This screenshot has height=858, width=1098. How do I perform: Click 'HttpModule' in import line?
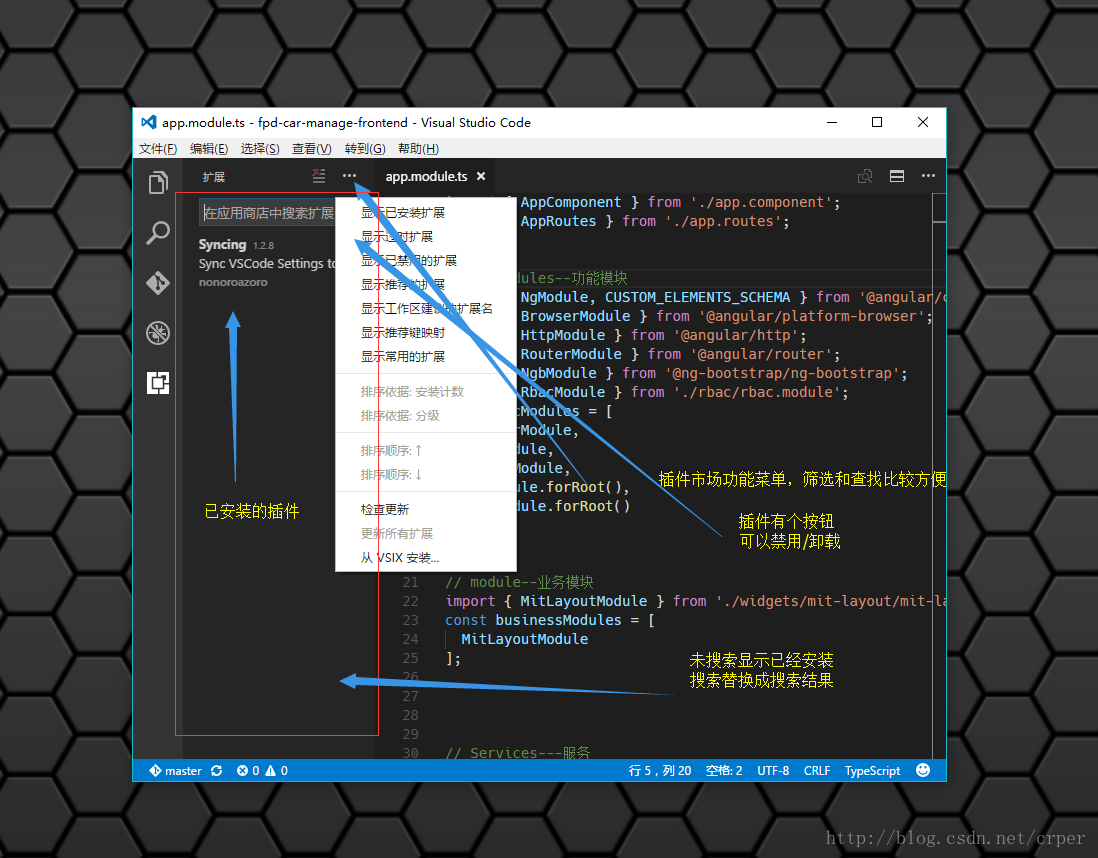[562, 335]
